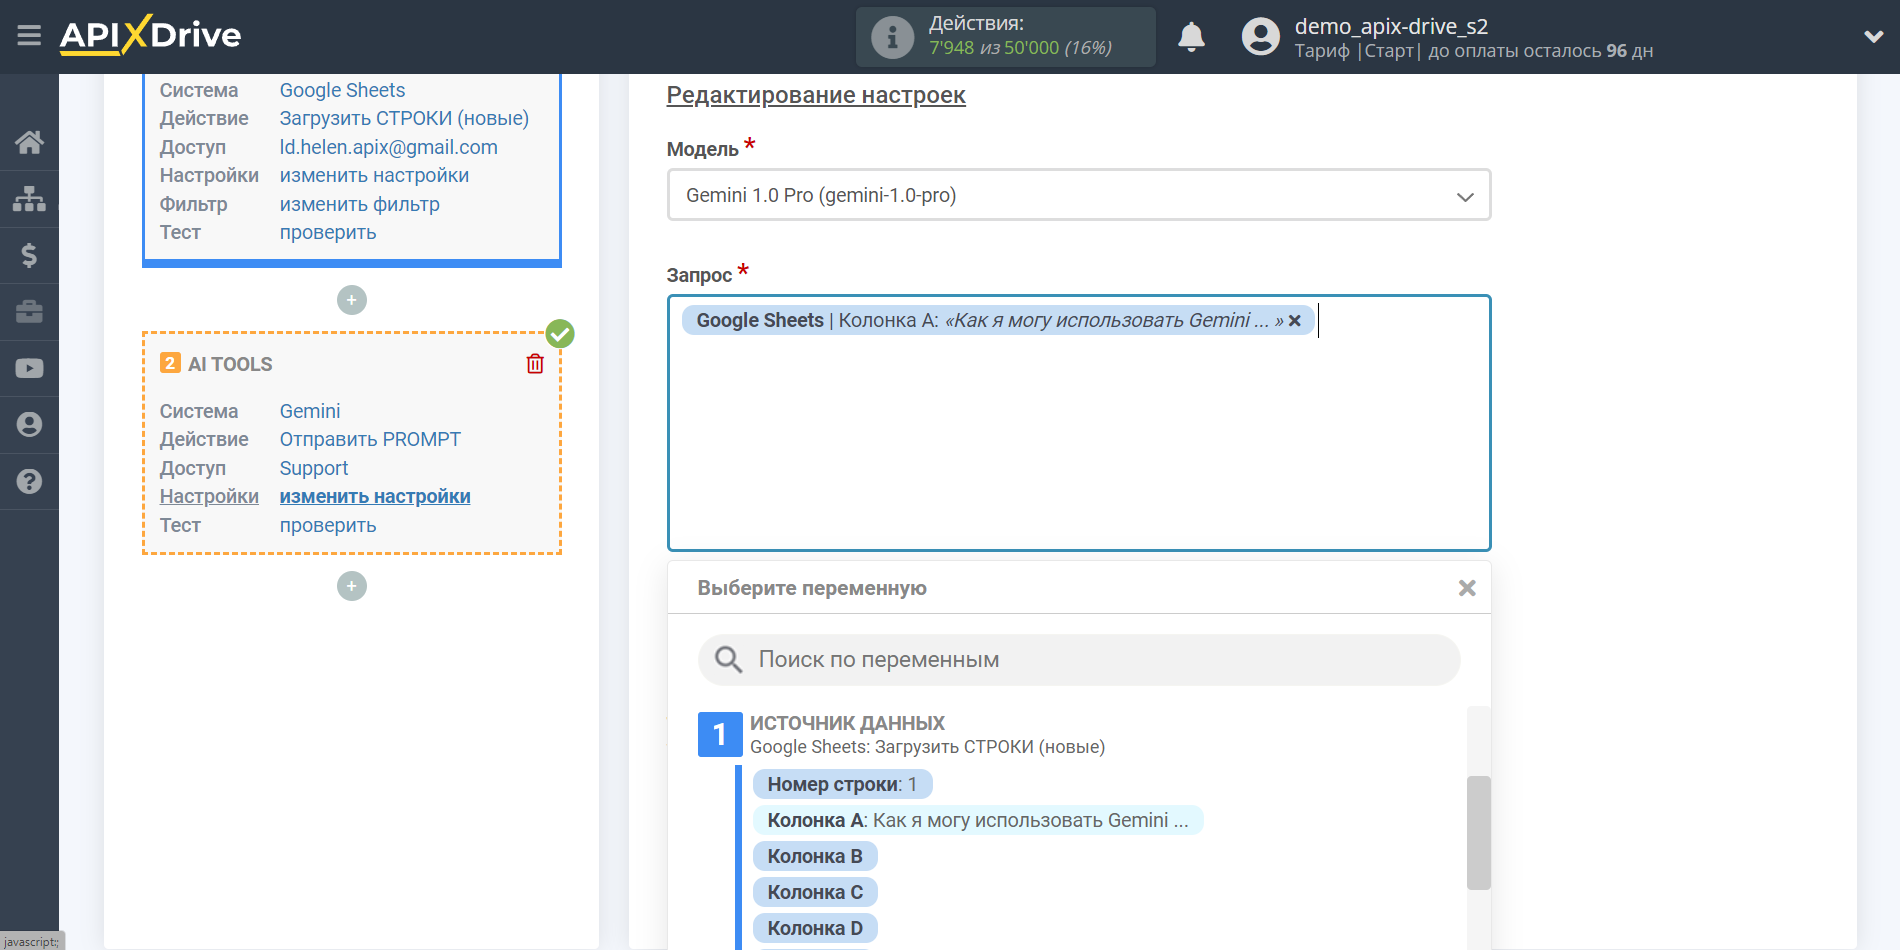Select variable Колонка B
Image resolution: width=1900 pixels, height=950 pixels.
coord(815,856)
